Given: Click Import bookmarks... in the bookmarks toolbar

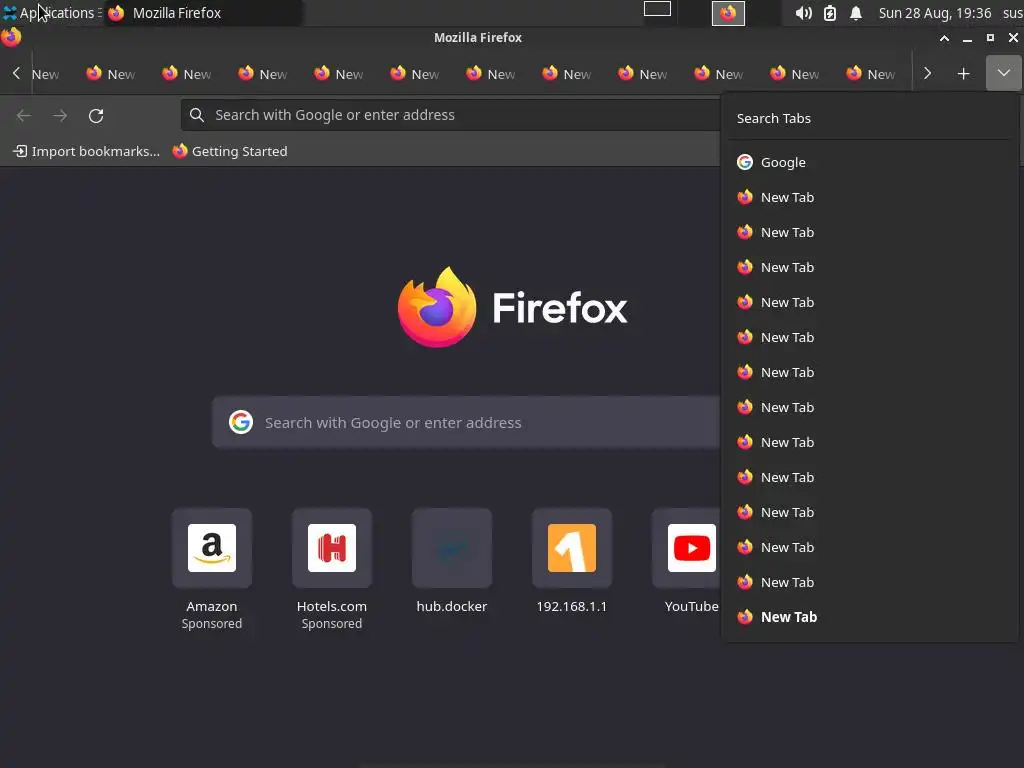Looking at the screenshot, I should (87, 152).
